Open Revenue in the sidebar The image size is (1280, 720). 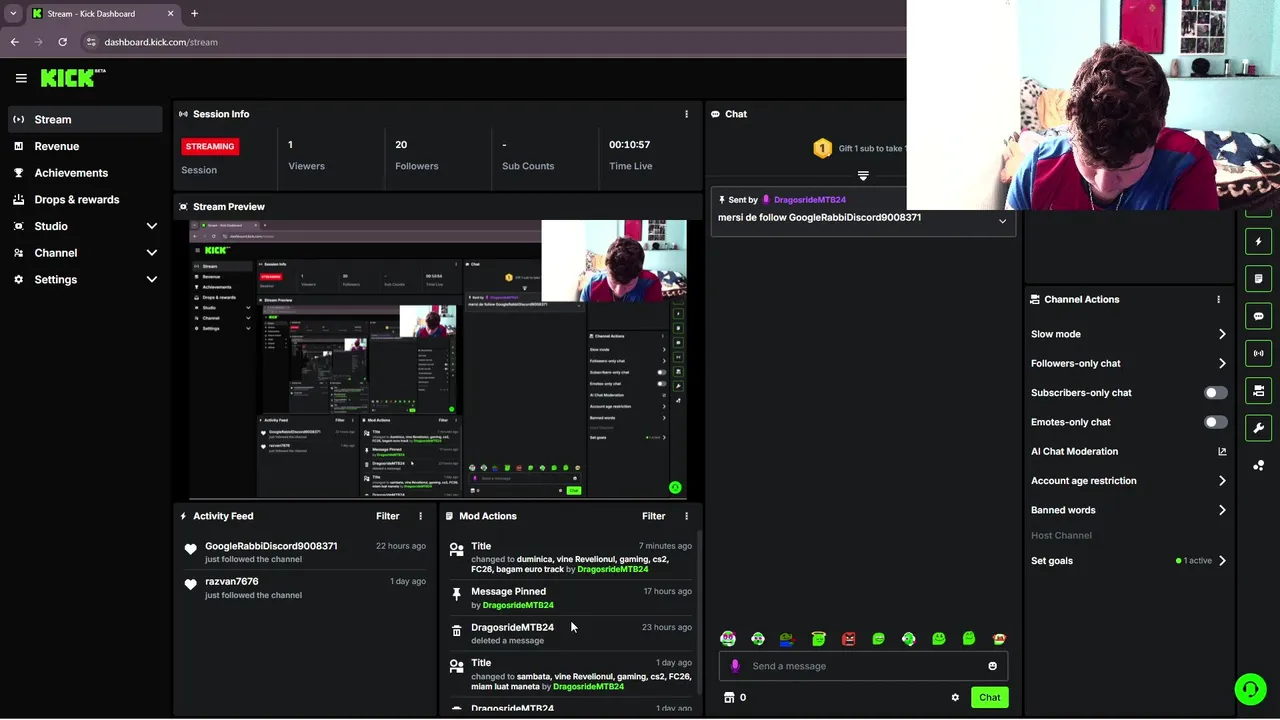click(x=85, y=146)
